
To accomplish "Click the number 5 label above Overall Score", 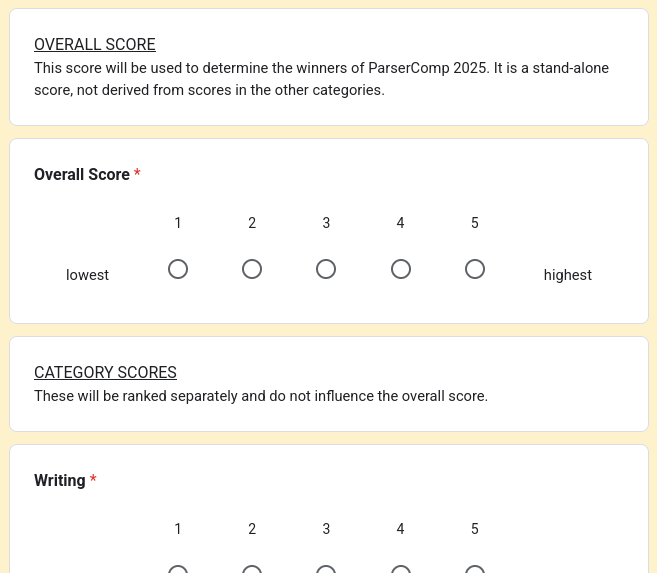I will click(x=475, y=223).
